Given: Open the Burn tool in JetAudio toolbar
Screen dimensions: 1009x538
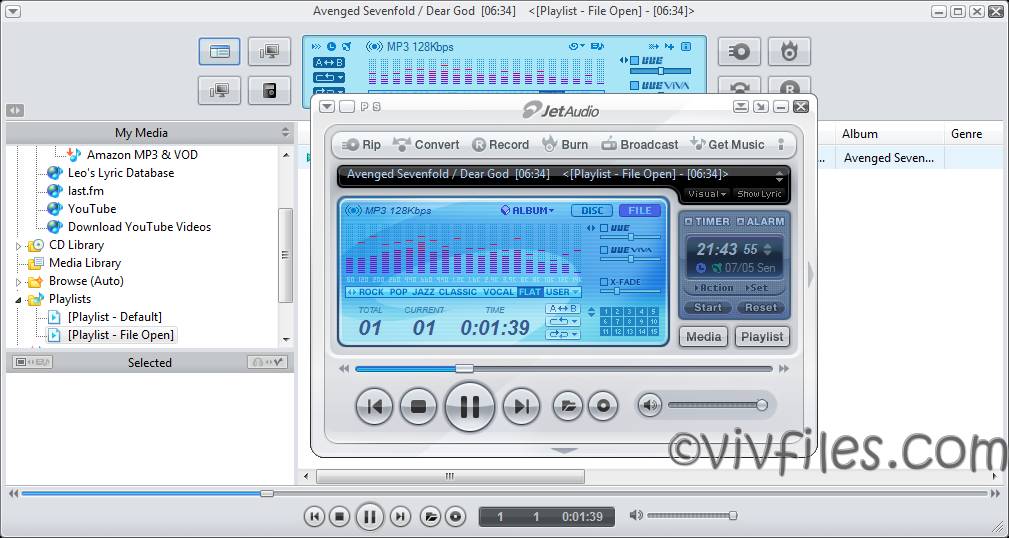Looking at the screenshot, I should 565,145.
